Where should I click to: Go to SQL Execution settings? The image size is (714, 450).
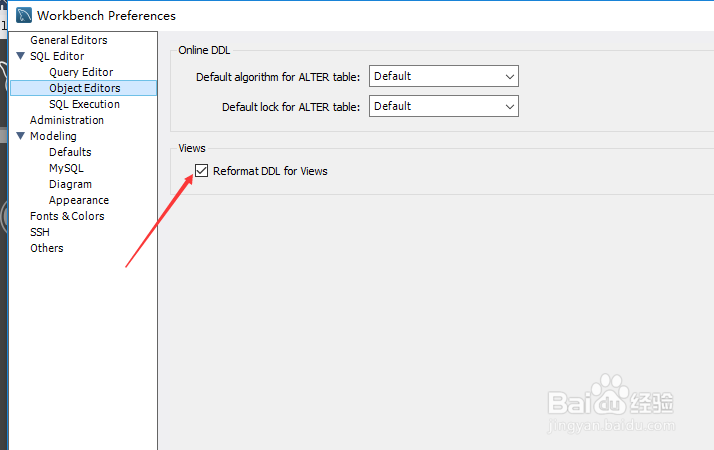pos(84,104)
